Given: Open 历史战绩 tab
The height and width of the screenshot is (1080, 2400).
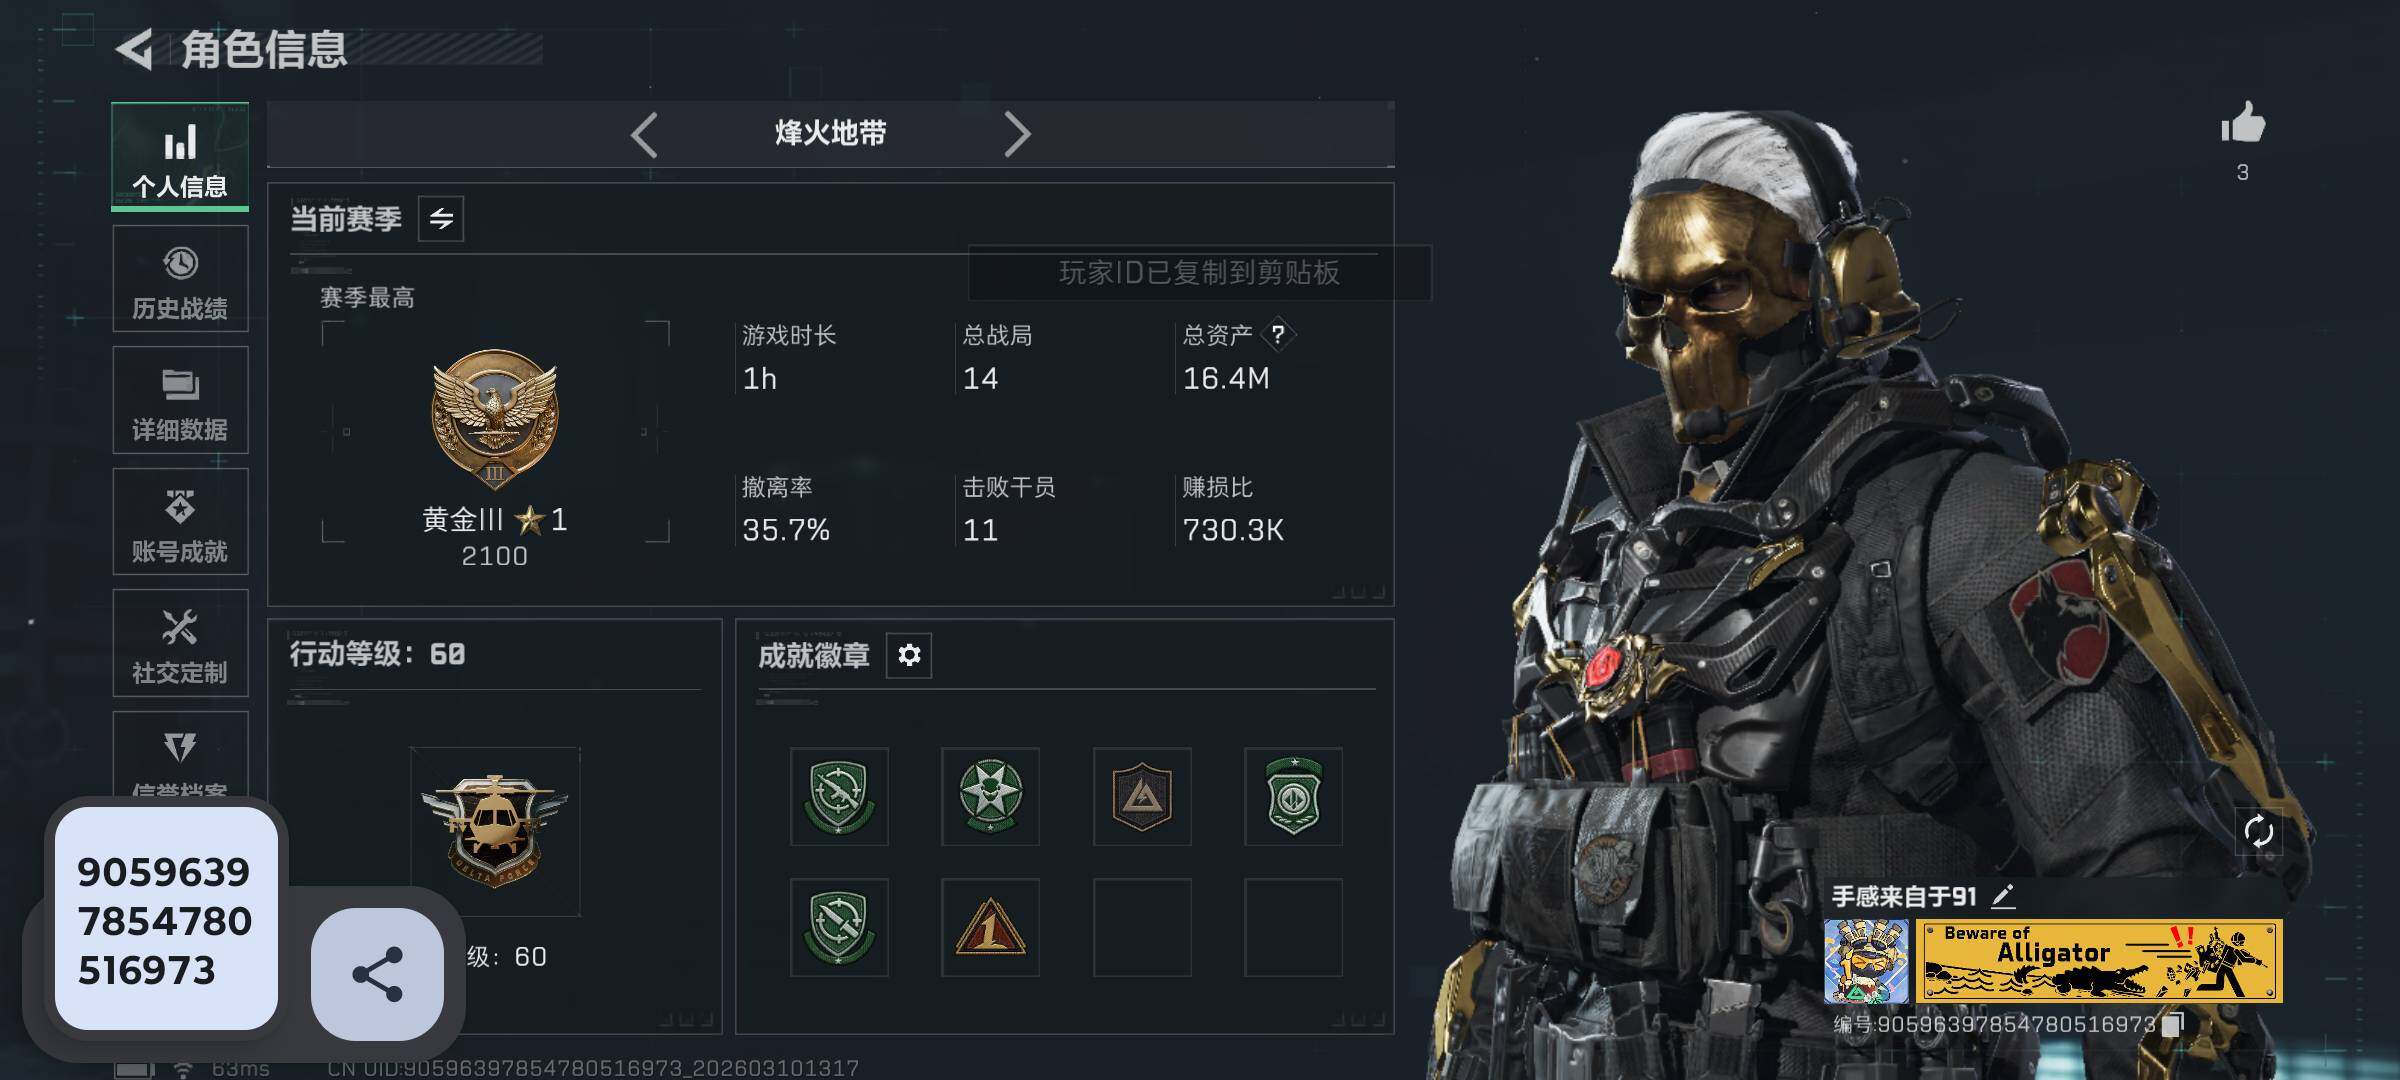Looking at the screenshot, I should pyautogui.click(x=180, y=279).
